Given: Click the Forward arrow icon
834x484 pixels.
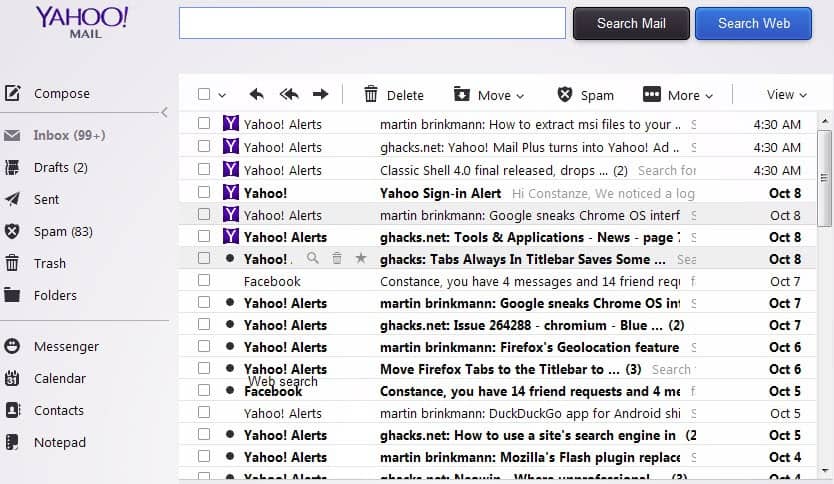Looking at the screenshot, I should (x=320, y=94).
